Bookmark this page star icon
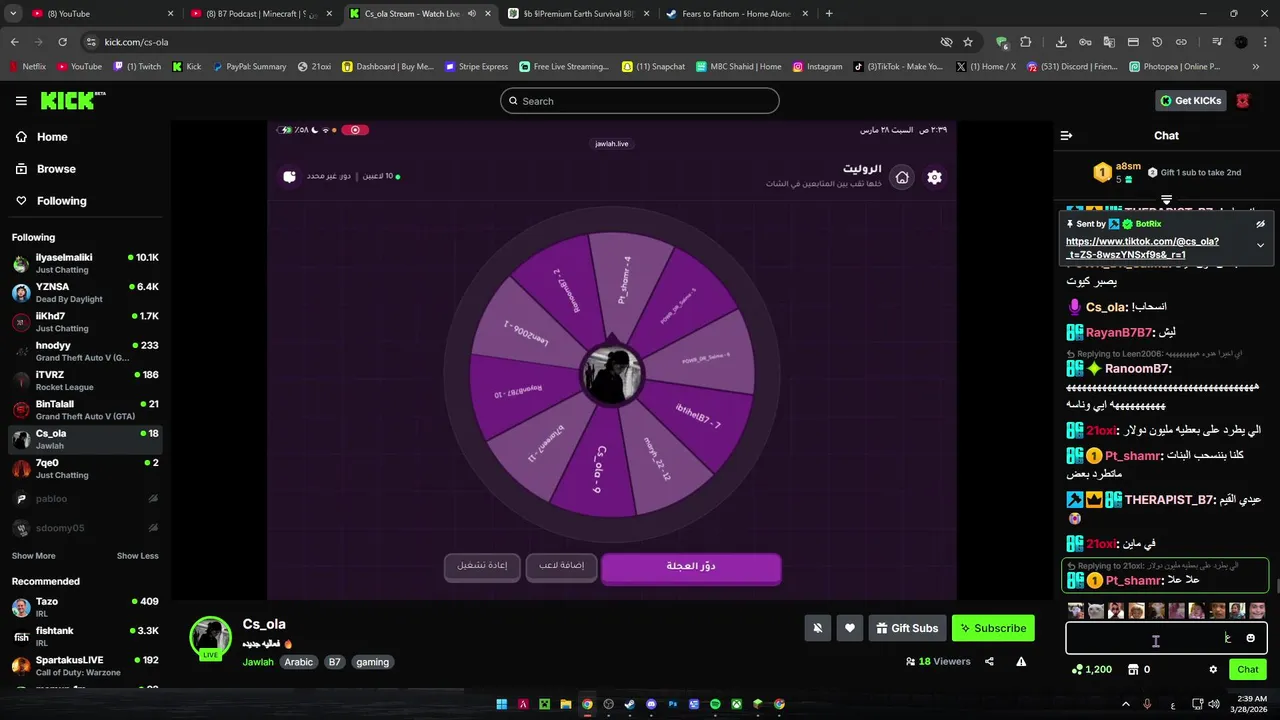Image resolution: width=1280 pixels, height=720 pixels. click(968, 42)
